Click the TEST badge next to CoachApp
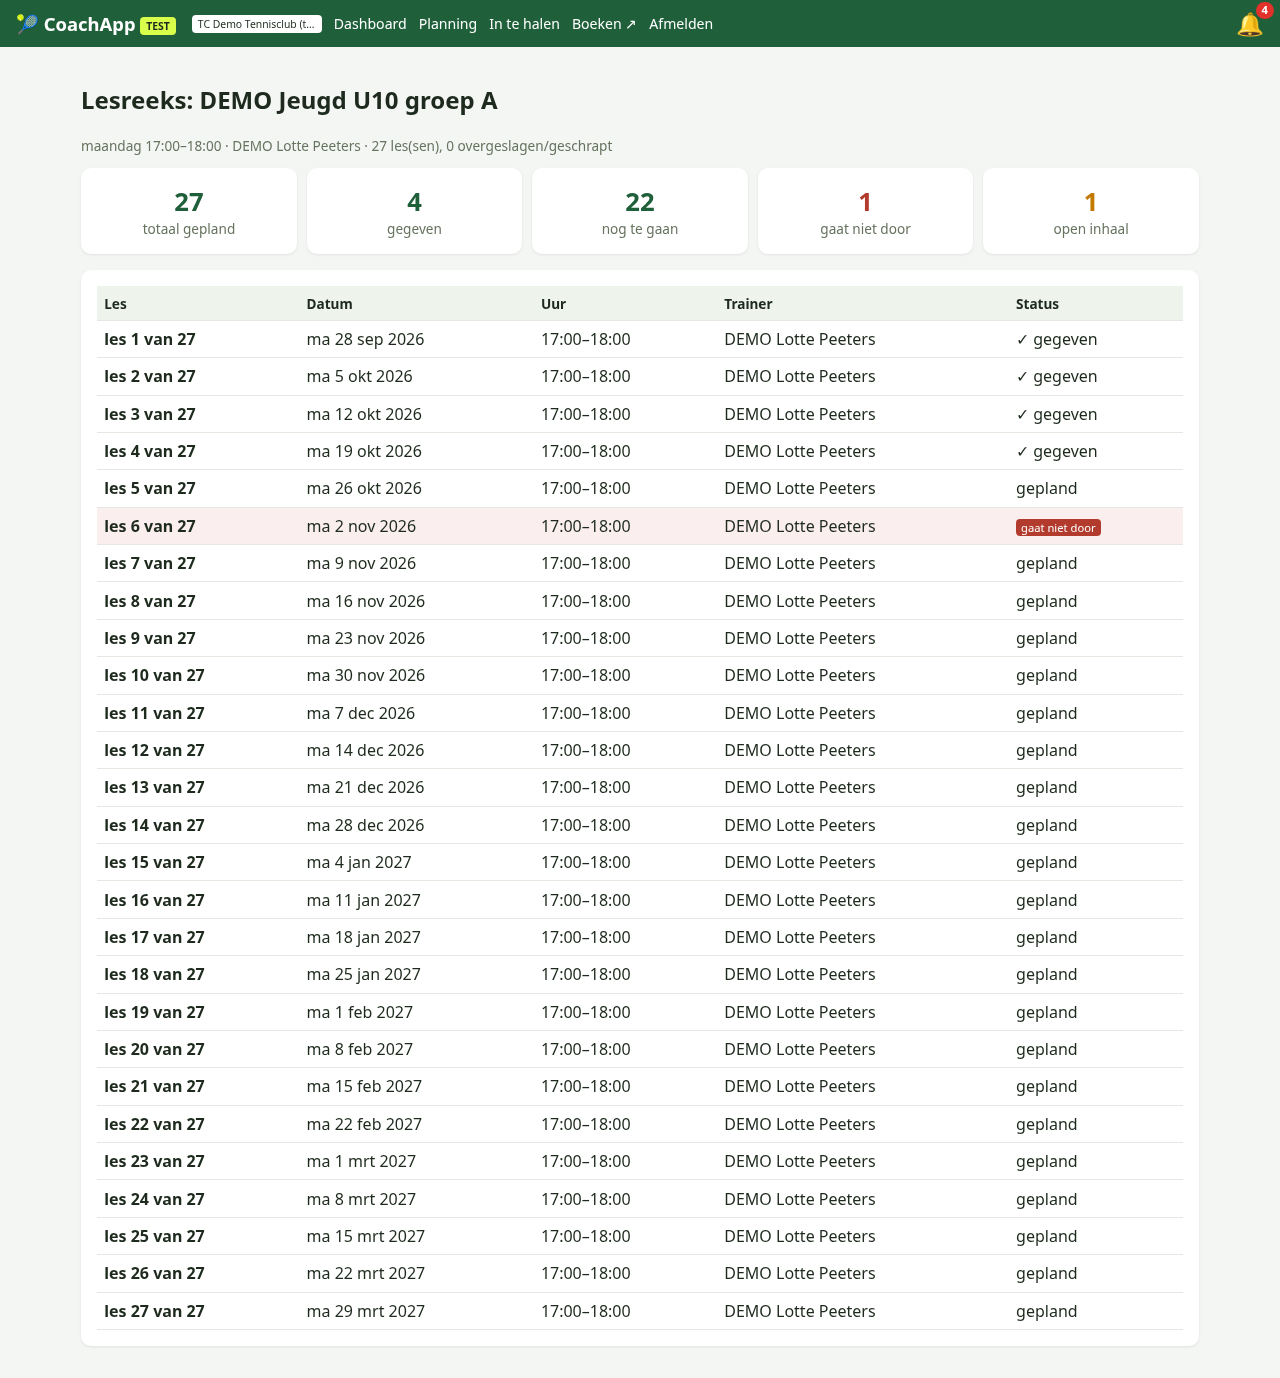1280x1378 pixels. pos(158,26)
